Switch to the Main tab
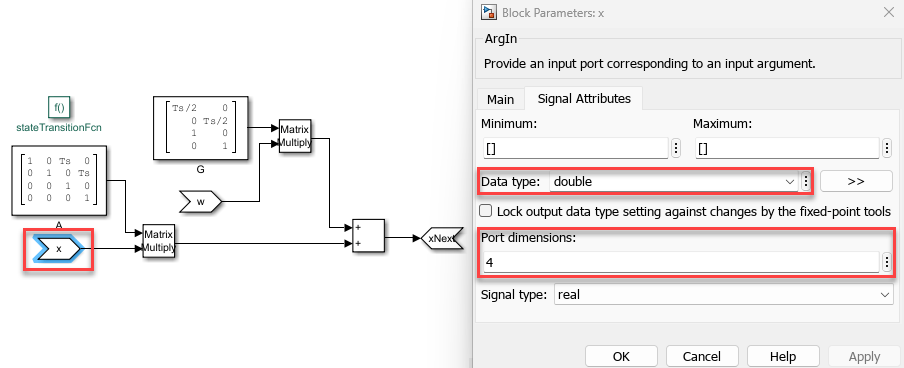This screenshot has width=904, height=368. tap(500, 99)
